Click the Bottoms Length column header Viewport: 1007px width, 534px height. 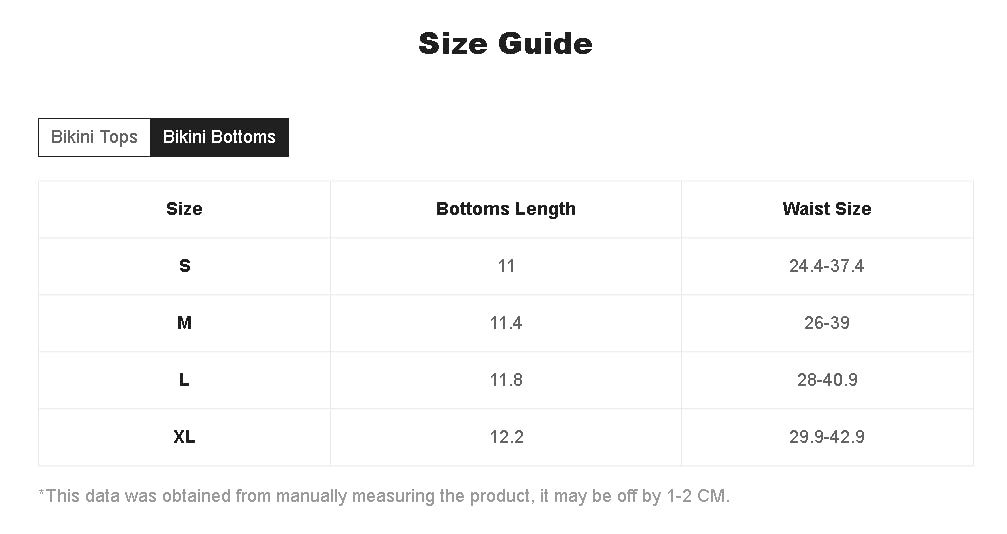(506, 209)
